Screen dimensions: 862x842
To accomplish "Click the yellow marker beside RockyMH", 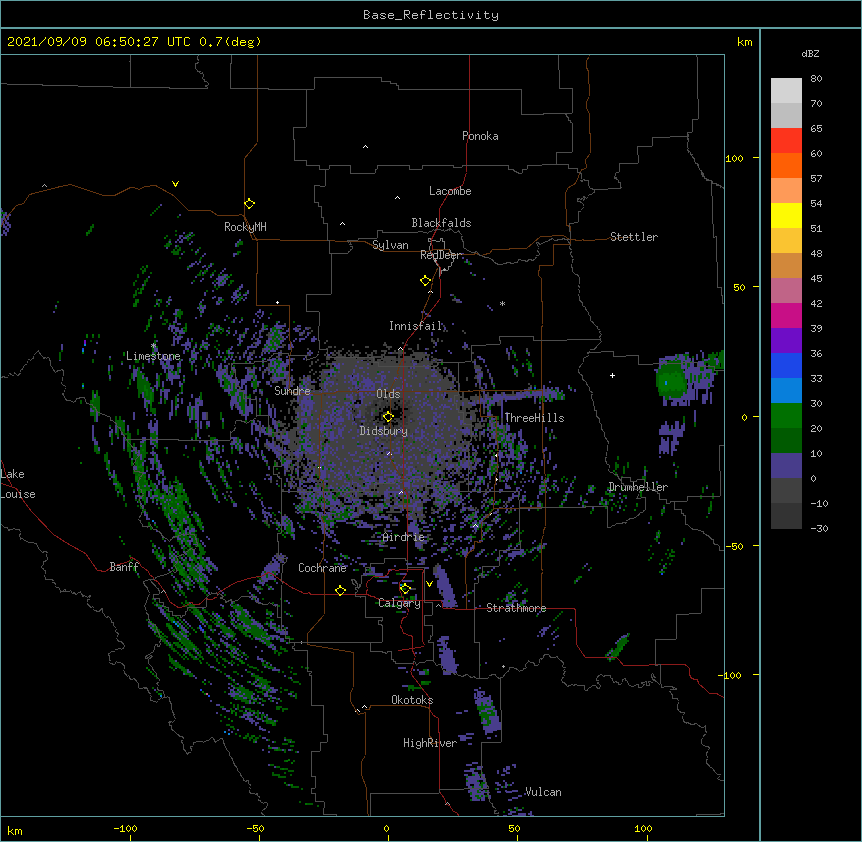I will coord(250,203).
